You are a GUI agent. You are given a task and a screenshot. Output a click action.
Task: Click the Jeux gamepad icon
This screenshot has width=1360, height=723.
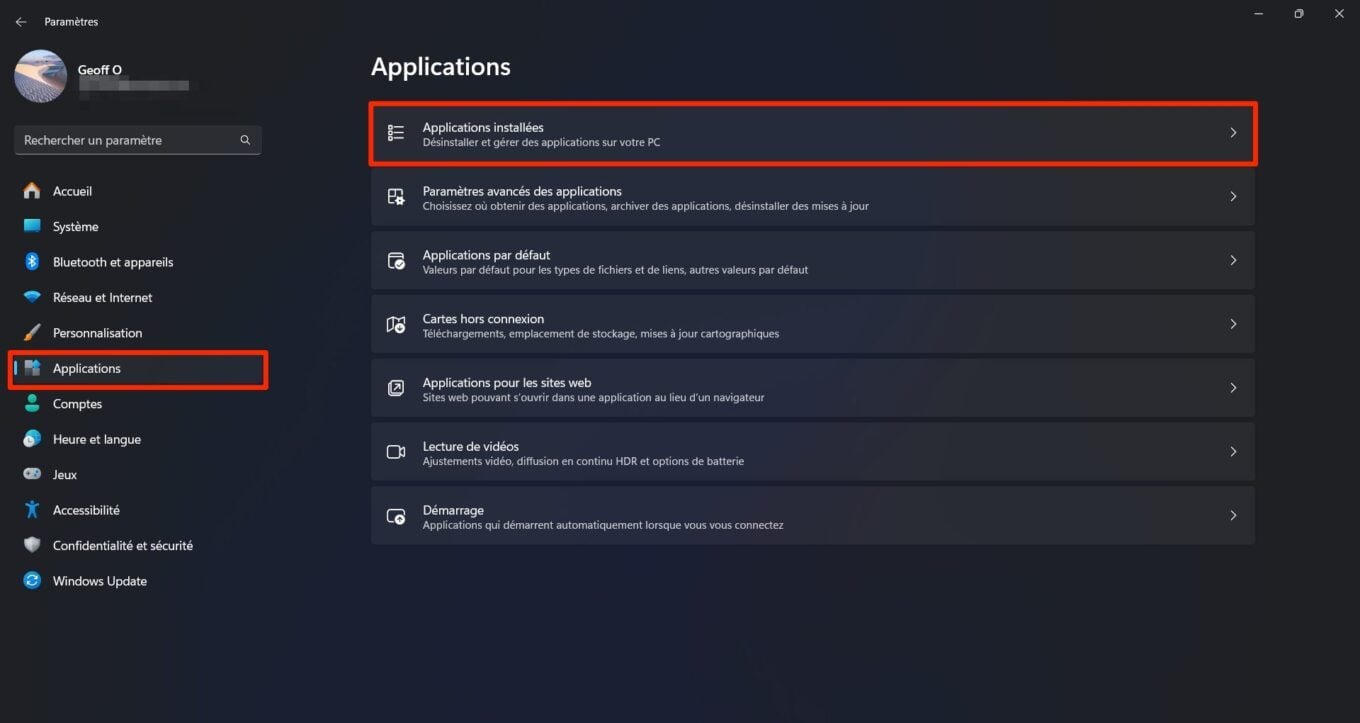pyautogui.click(x=32, y=474)
